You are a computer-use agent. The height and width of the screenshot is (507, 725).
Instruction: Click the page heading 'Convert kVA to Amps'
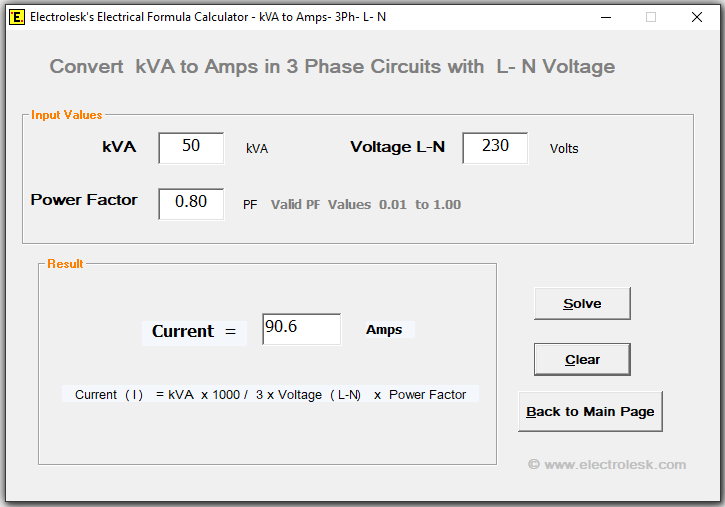(332, 67)
